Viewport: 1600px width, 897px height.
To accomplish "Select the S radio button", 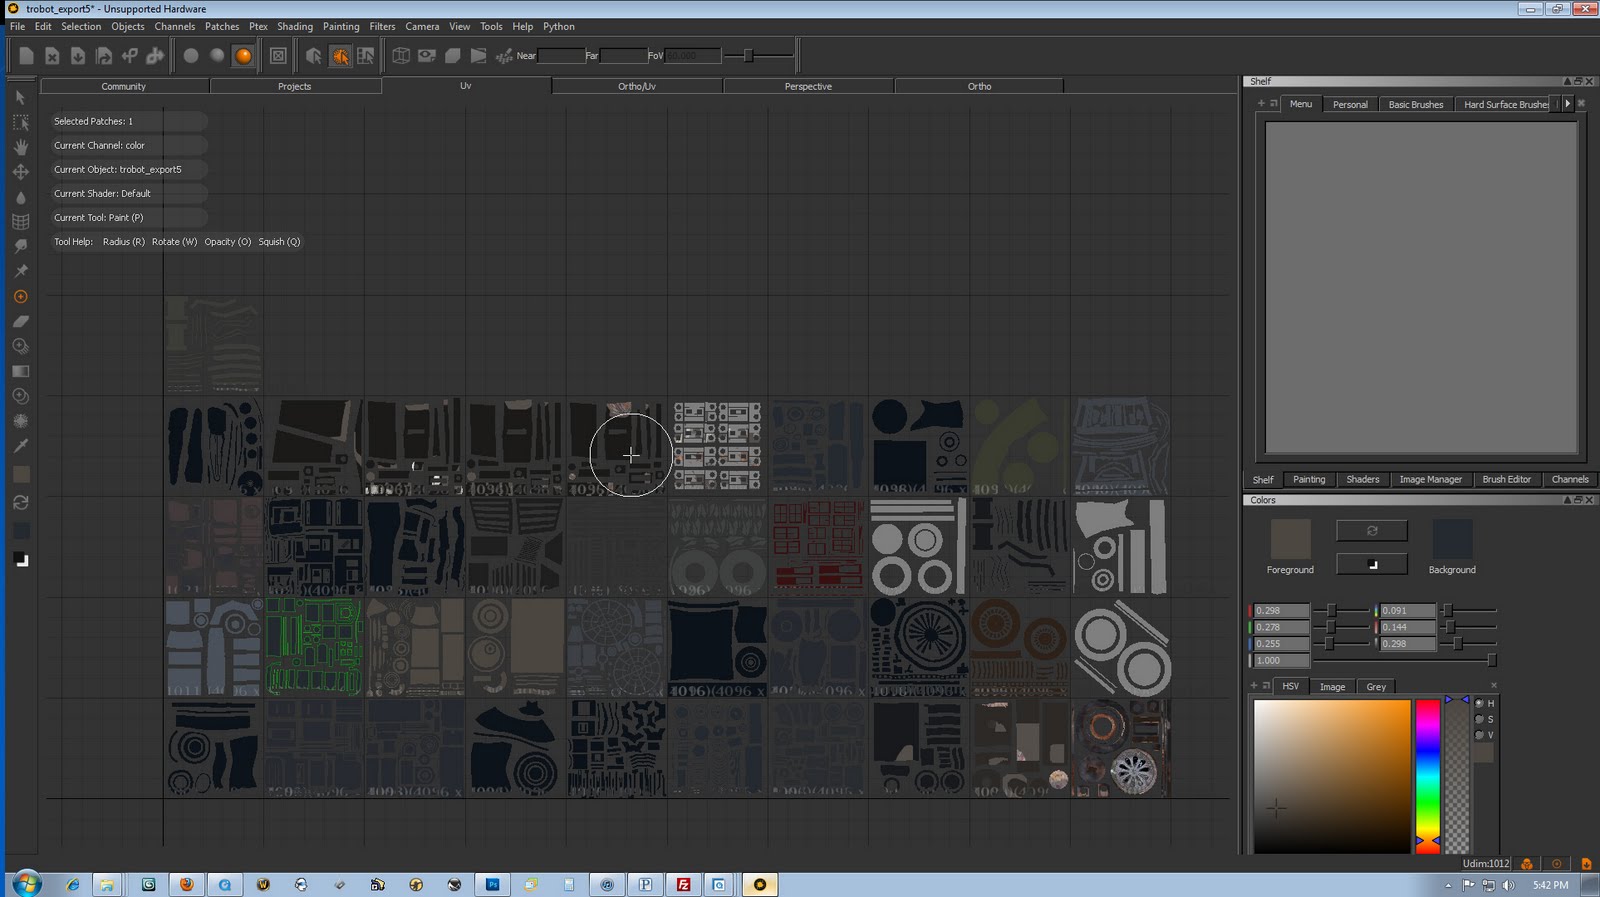I will pyautogui.click(x=1480, y=719).
